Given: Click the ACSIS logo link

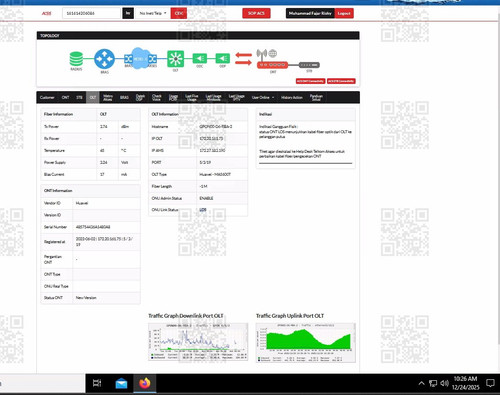Looking at the screenshot, I should coord(47,13).
